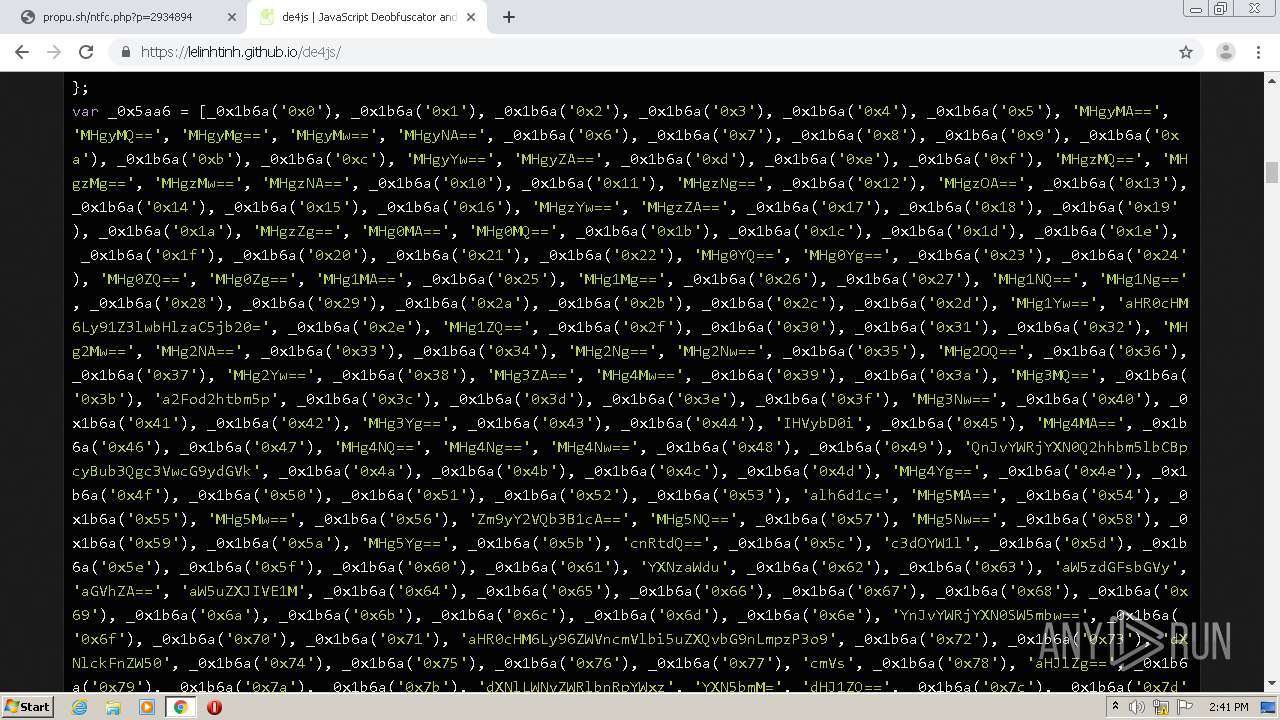
Task: Click the string 'Zm9yY2VQb3B1cA=='
Action: coord(550,519)
